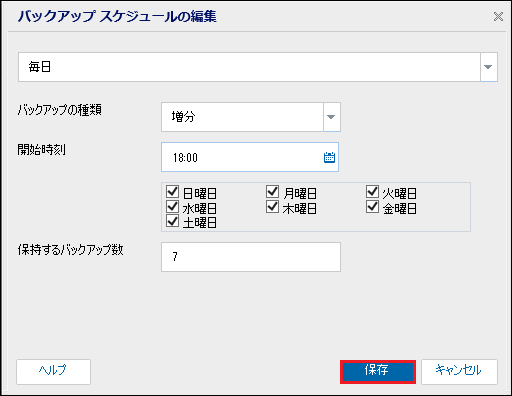Toggle the 木曜日 checkbox

tap(272, 207)
